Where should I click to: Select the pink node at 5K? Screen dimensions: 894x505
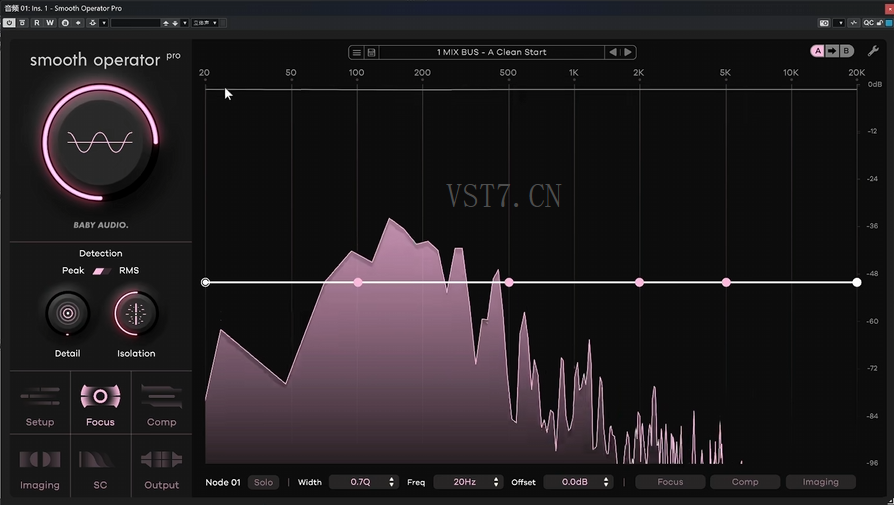click(x=726, y=282)
